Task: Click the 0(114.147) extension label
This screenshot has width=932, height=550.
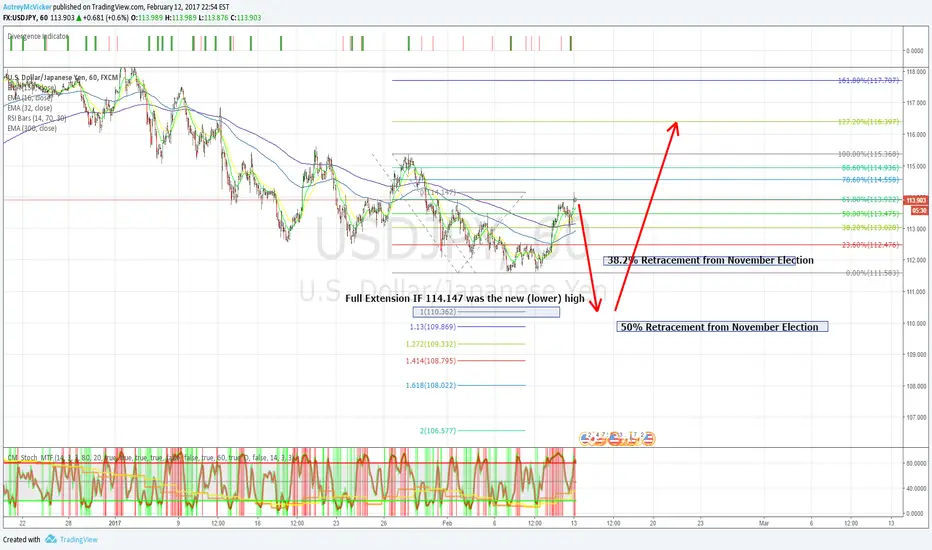Action: click(x=438, y=193)
